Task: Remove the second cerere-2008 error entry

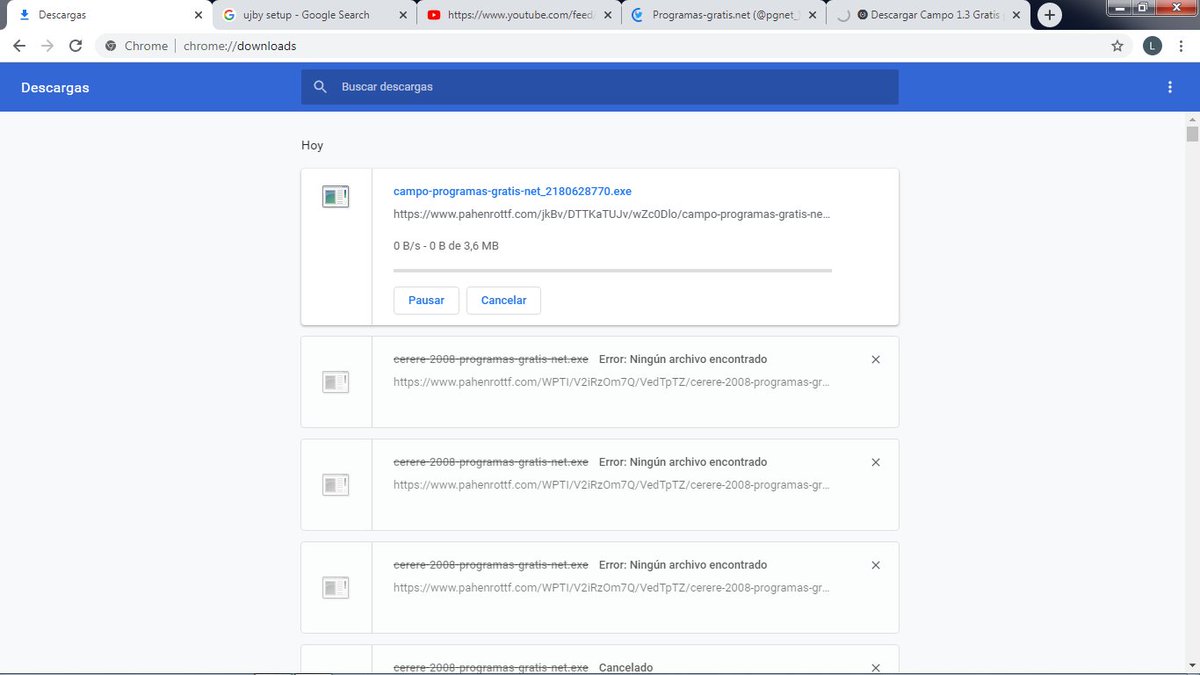Action: pos(876,463)
